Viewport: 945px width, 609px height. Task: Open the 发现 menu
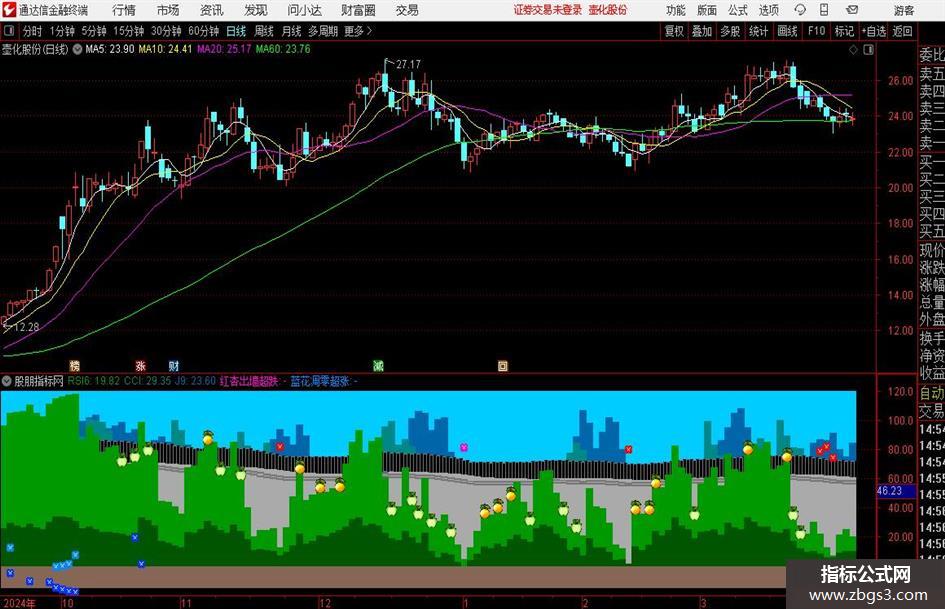pos(256,10)
